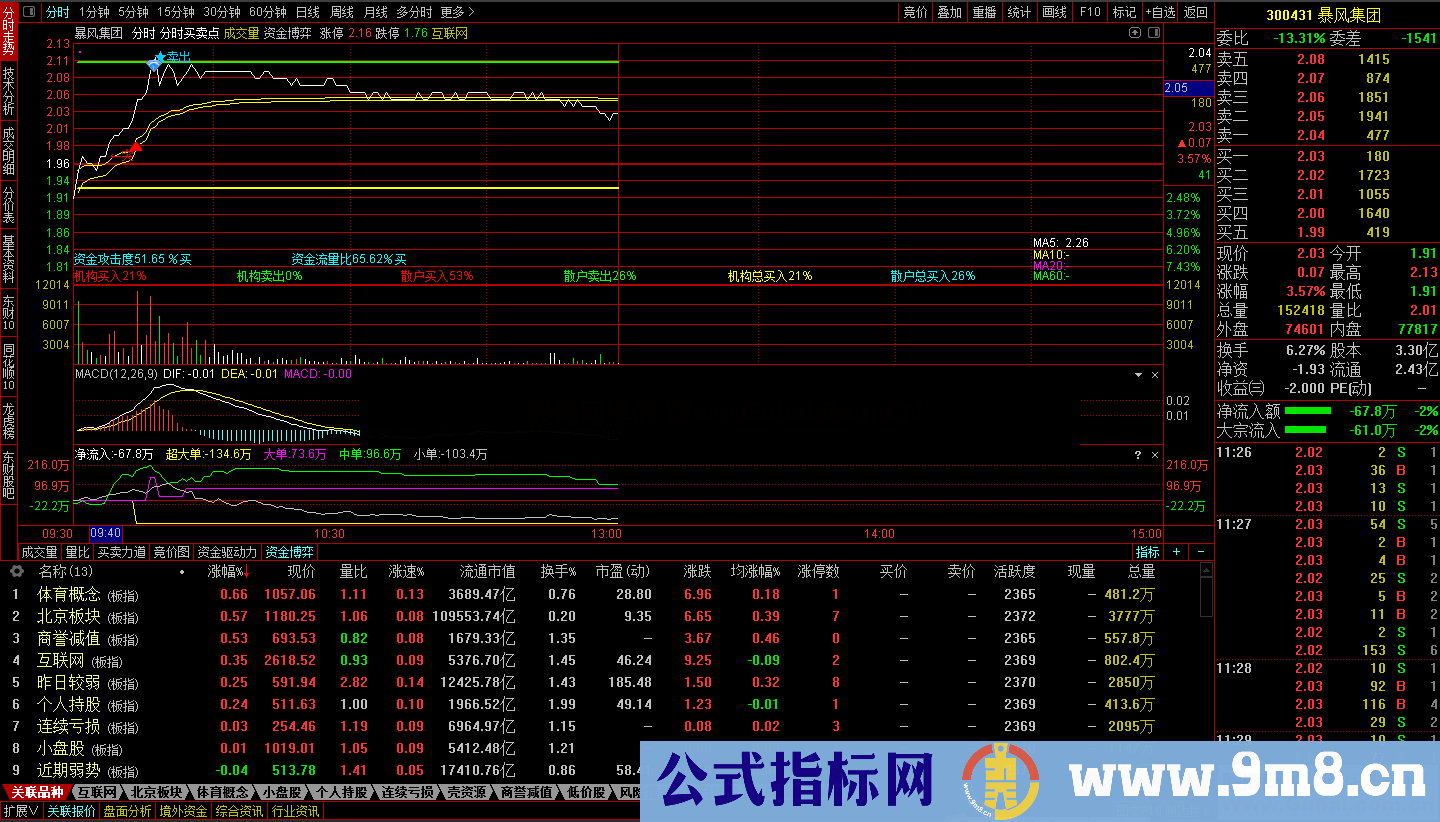Open the 分价表 sidebar tab
The height and width of the screenshot is (822, 1440).
(9, 204)
